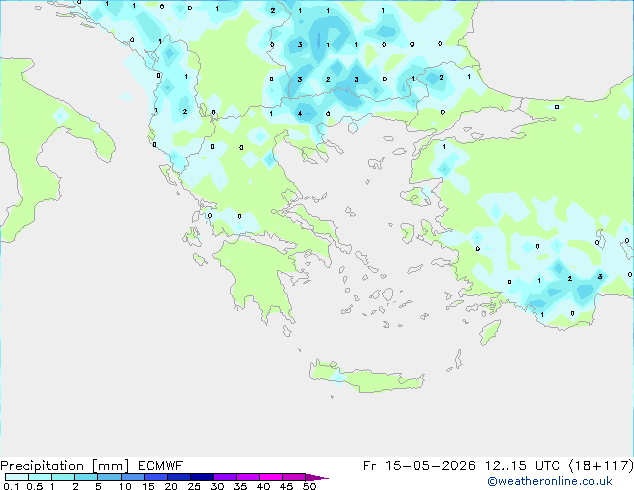The height and width of the screenshot is (490, 634).
Task: Click the arrow tip at the legend's end
Action: pos(317,478)
